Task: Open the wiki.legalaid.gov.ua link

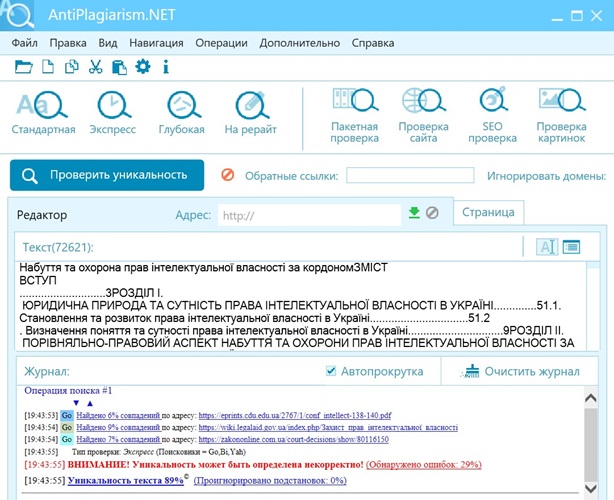Action: point(328,428)
